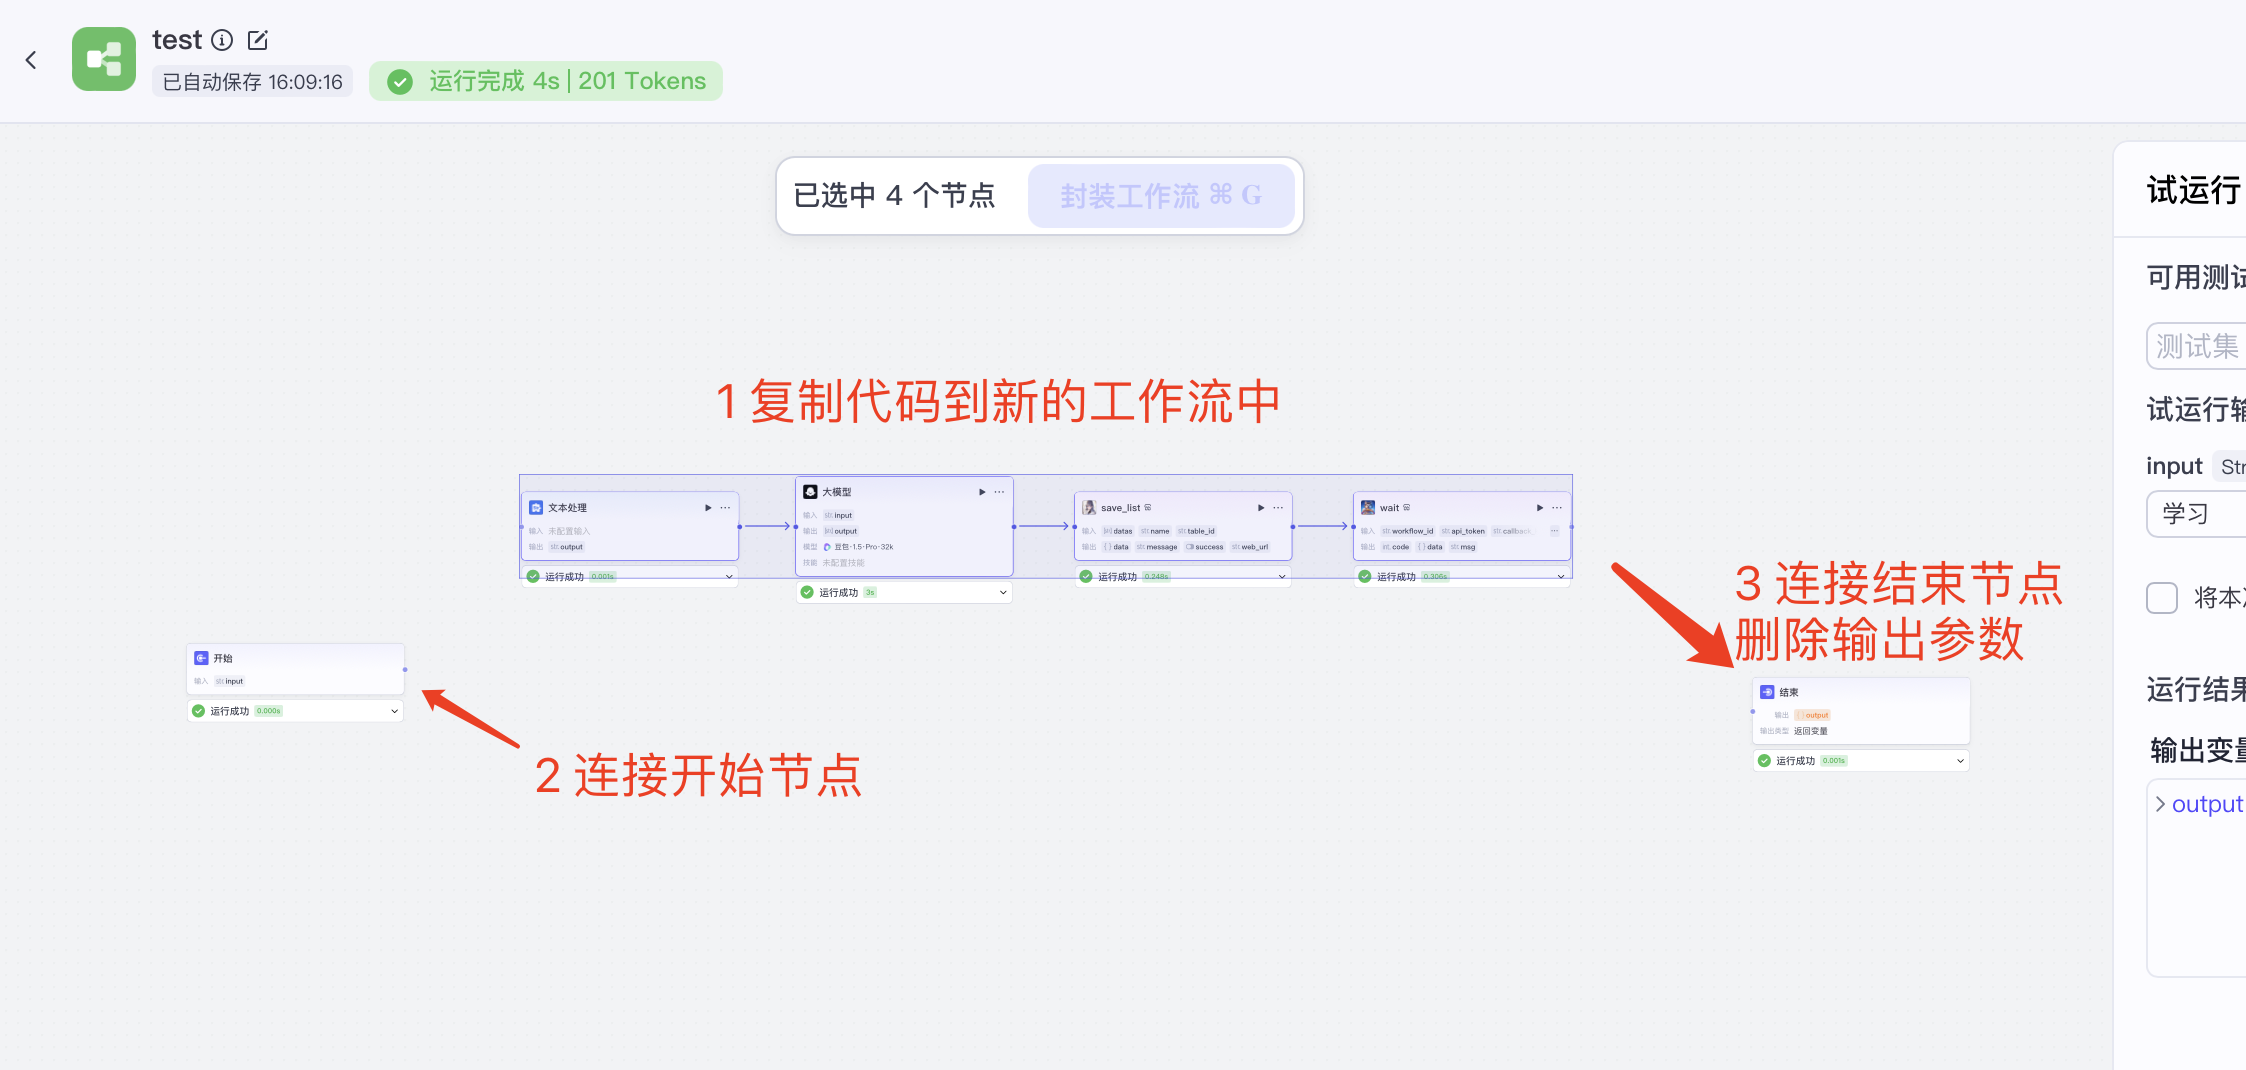Click the 已选中 4 个节点 label

894,196
